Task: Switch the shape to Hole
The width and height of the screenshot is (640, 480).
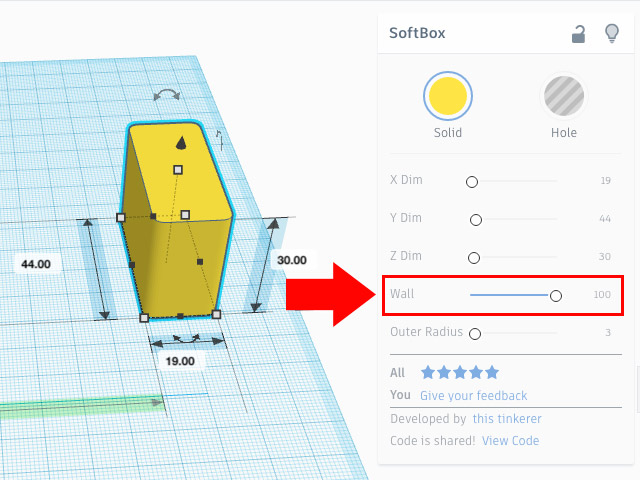Action: 564,97
